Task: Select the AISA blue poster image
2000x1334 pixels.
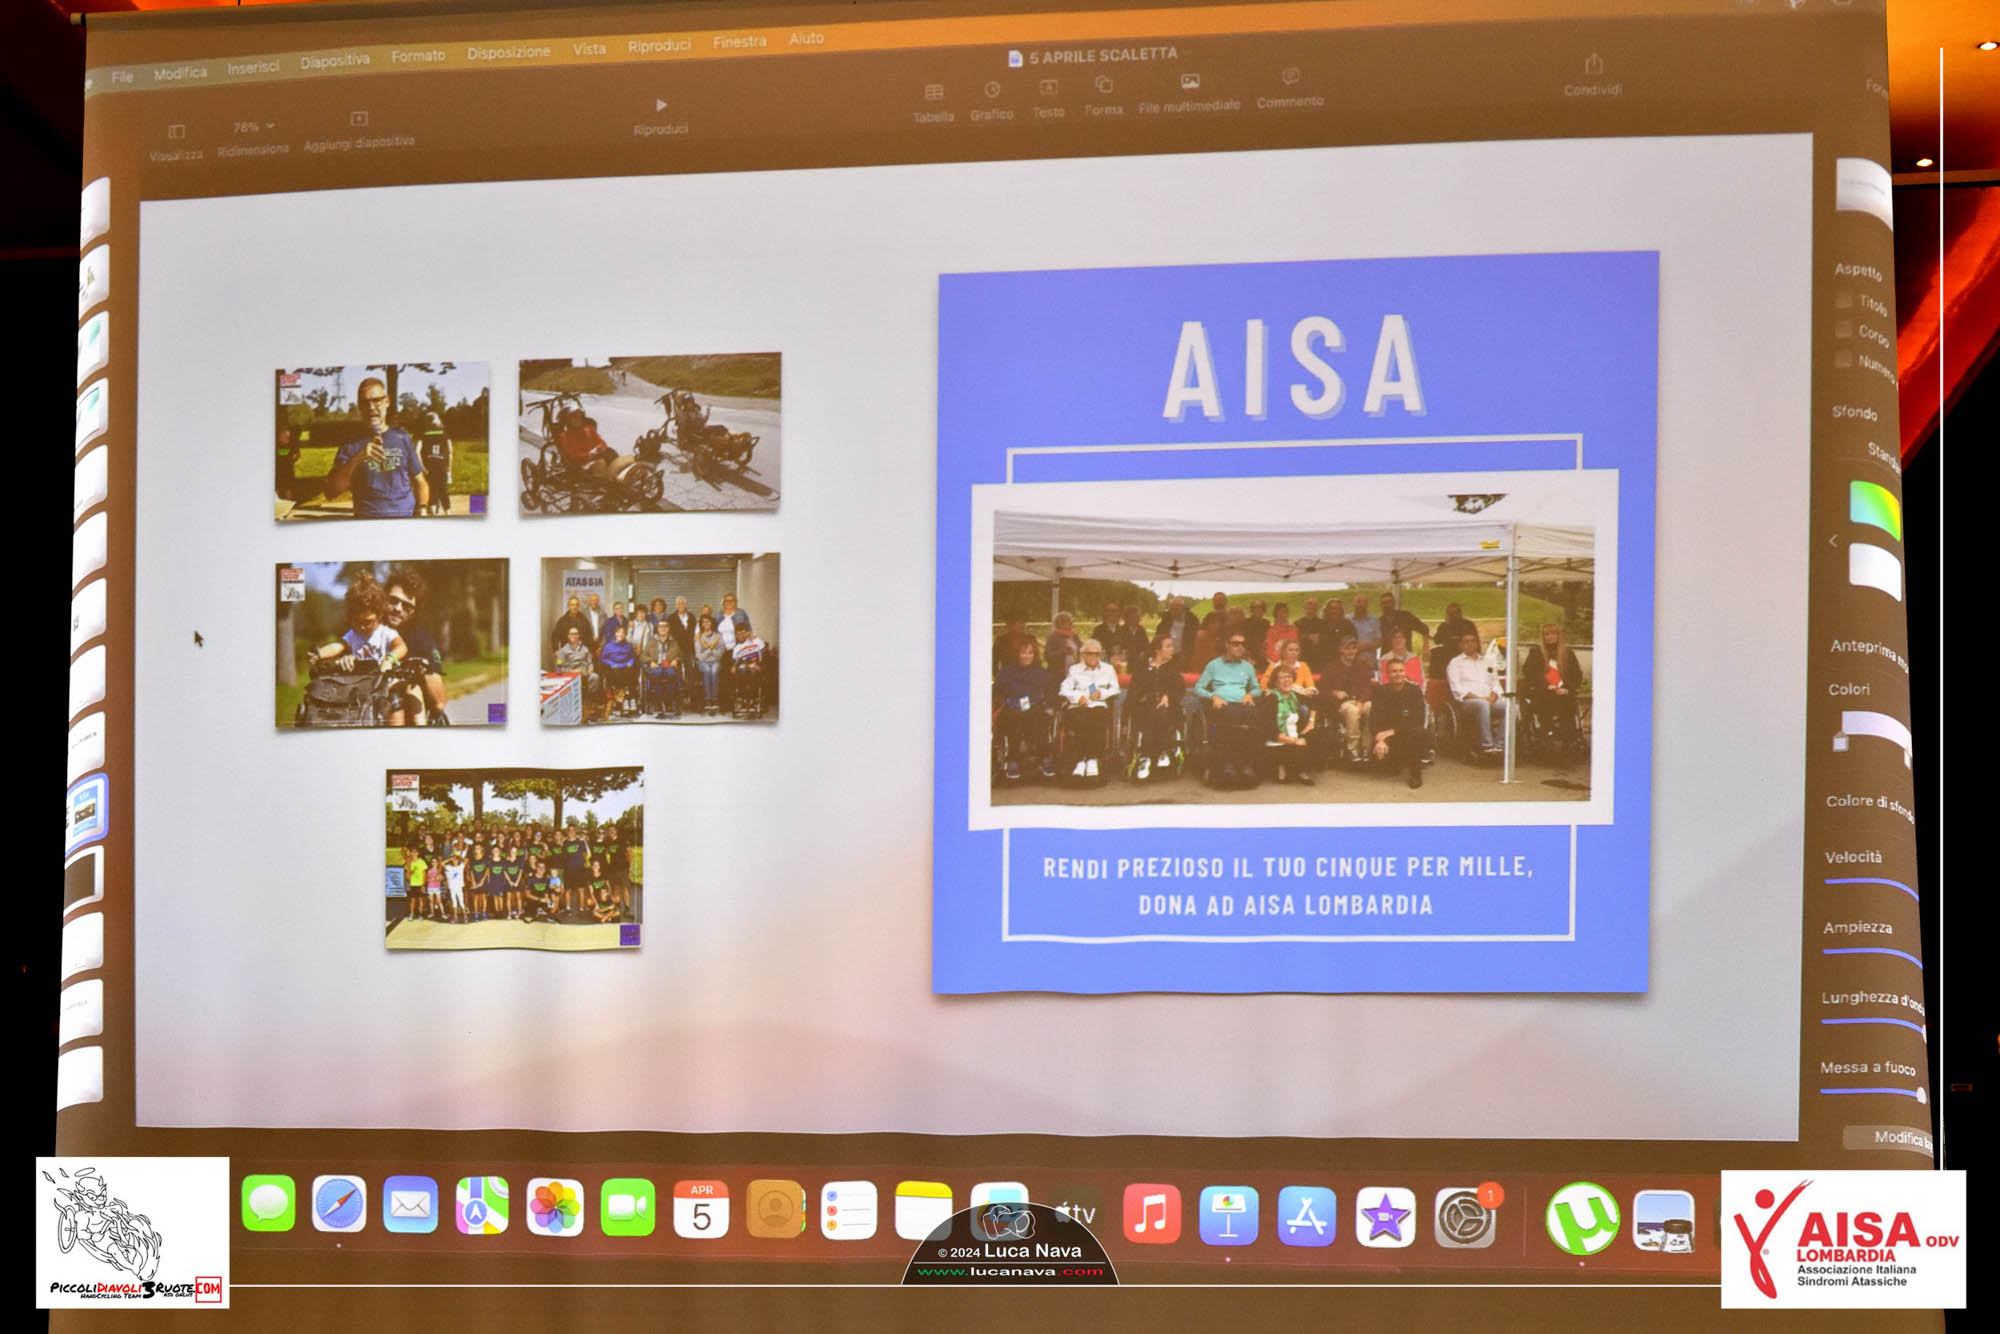Action: [x=1295, y=622]
